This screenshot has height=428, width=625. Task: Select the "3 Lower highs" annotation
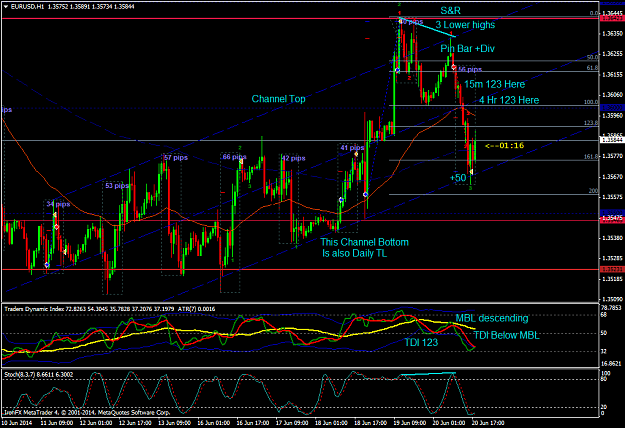pos(465,25)
